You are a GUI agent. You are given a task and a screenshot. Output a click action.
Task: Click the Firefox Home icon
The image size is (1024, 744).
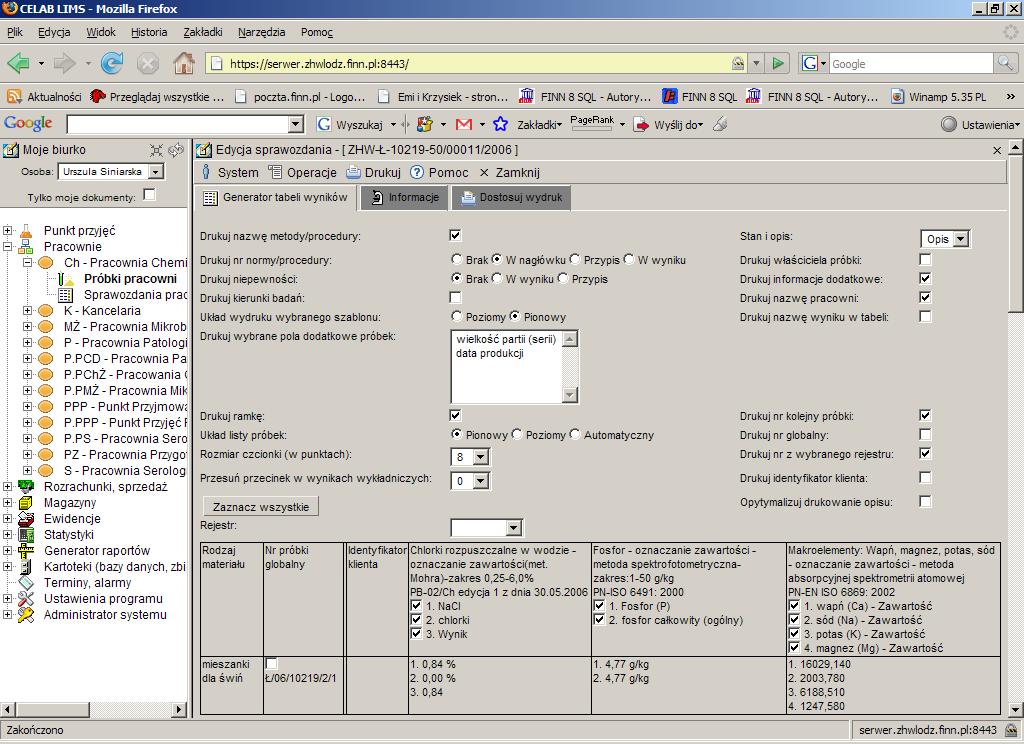[x=184, y=63]
